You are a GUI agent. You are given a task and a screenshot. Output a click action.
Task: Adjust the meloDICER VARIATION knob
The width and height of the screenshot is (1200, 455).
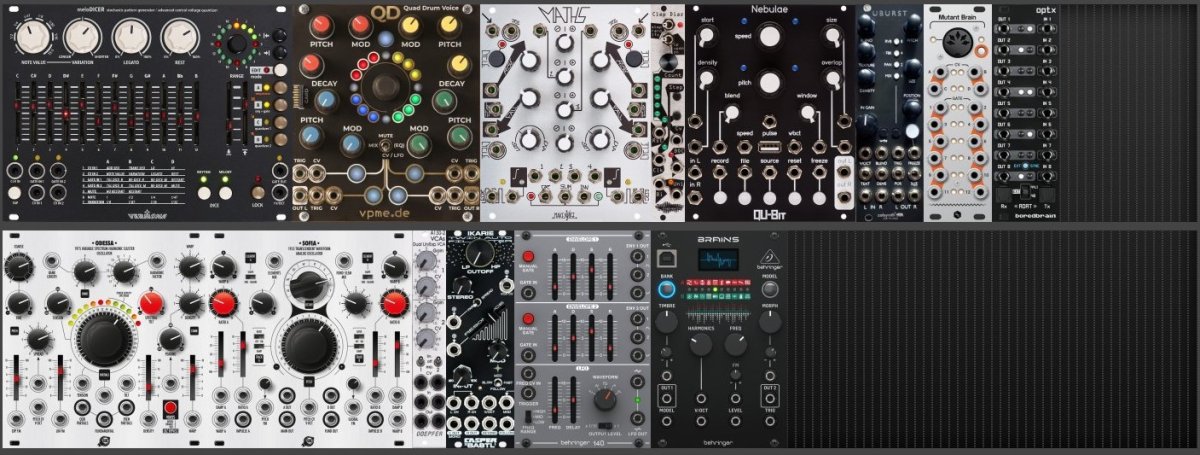(x=82, y=37)
